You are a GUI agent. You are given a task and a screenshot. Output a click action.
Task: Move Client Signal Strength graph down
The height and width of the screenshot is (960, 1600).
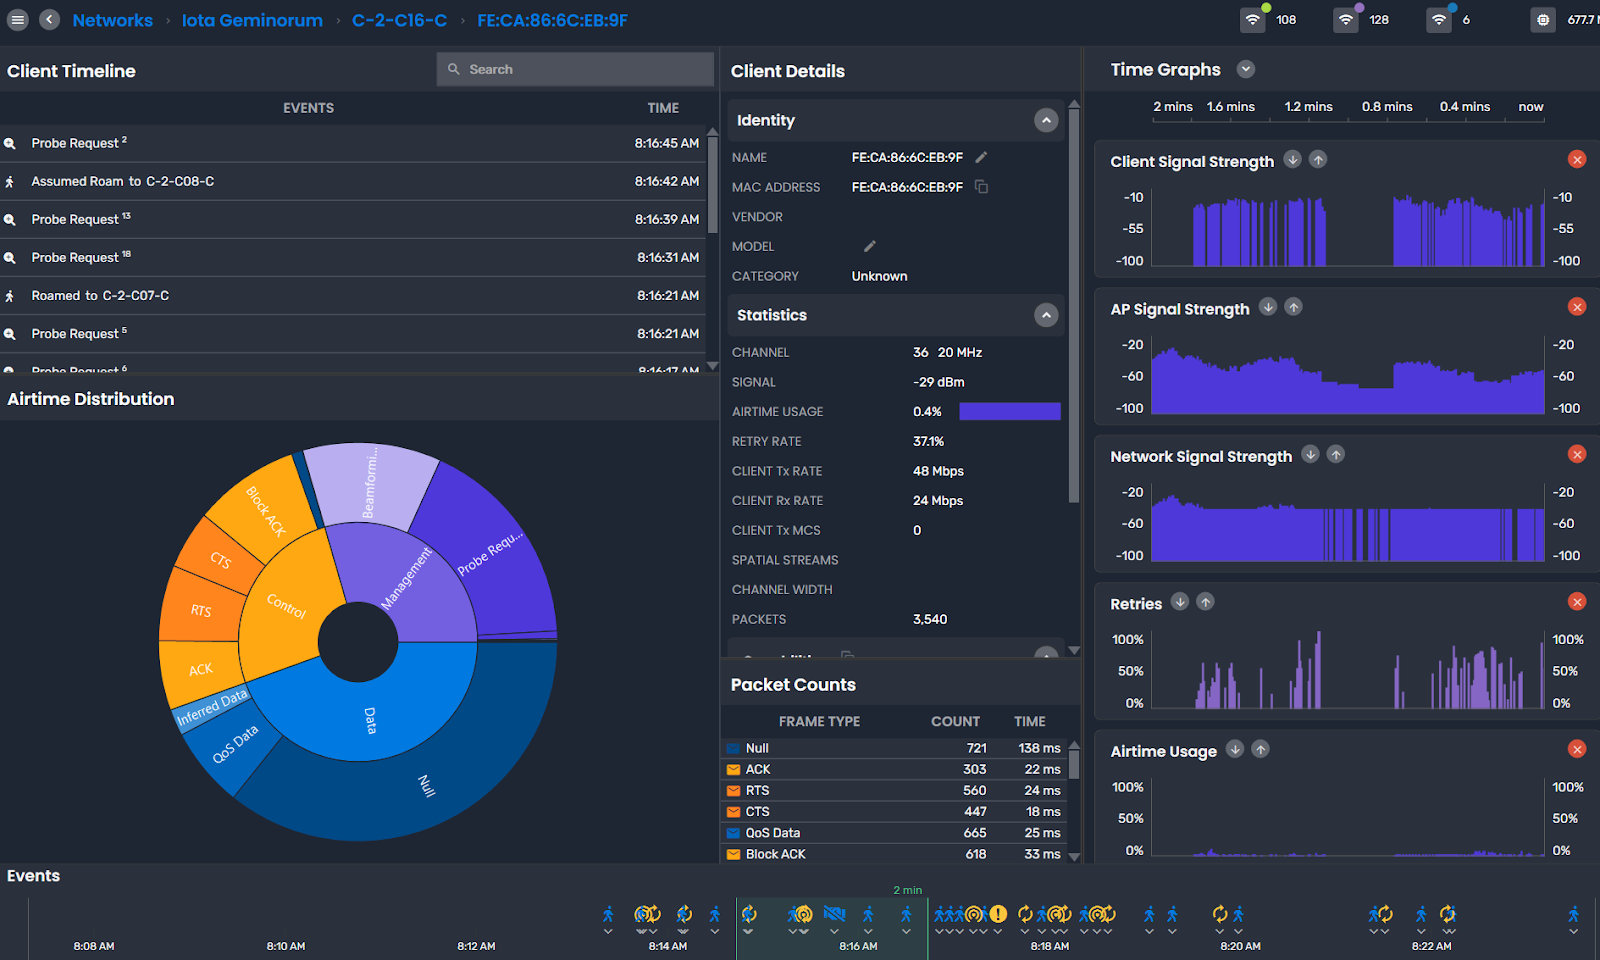pos(1292,159)
